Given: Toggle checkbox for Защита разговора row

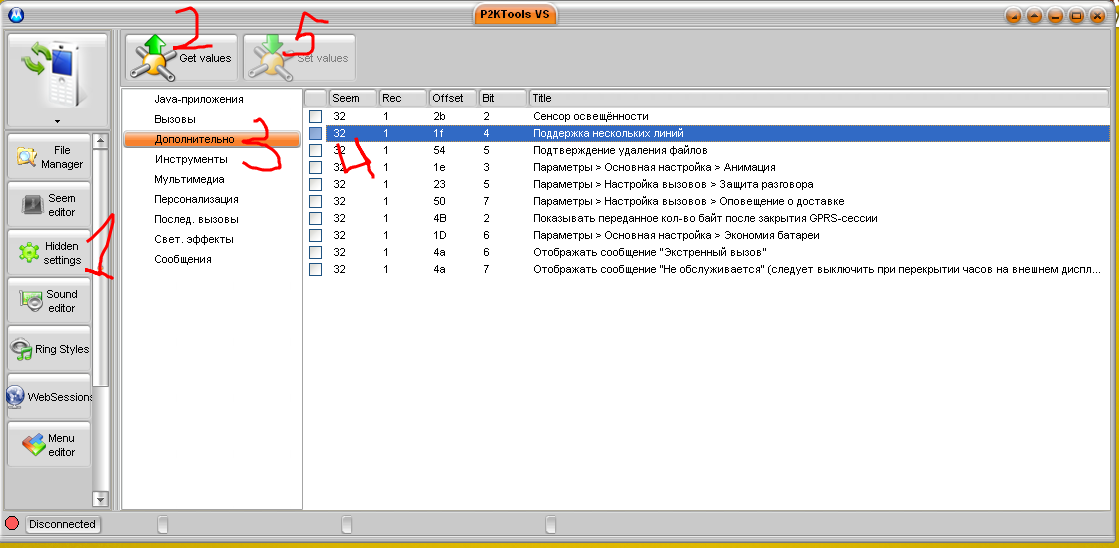Looking at the screenshot, I should 315,184.
